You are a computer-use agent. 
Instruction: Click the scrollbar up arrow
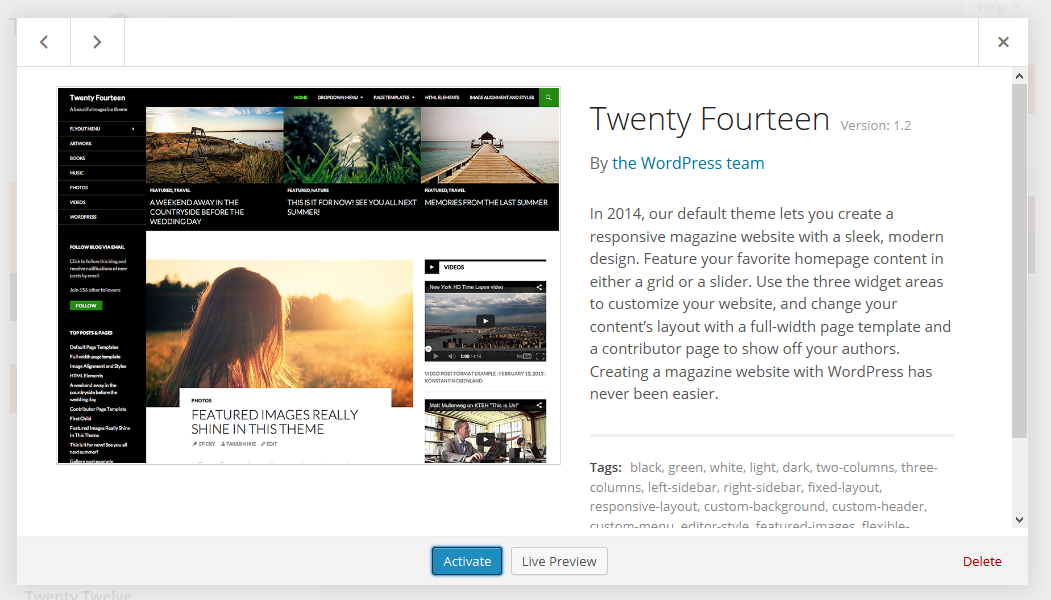coord(1019,76)
